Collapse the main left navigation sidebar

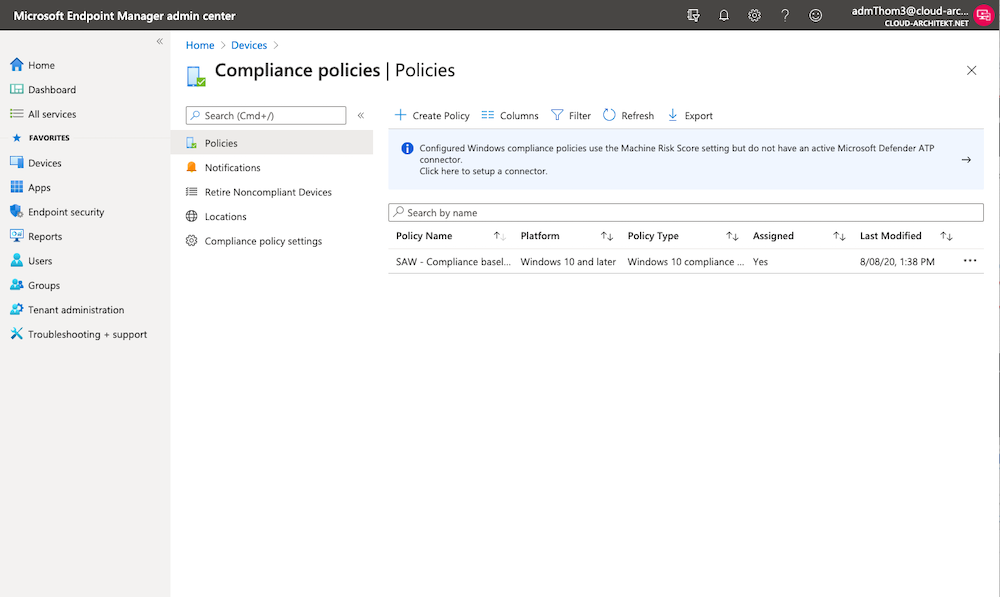point(159,41)
